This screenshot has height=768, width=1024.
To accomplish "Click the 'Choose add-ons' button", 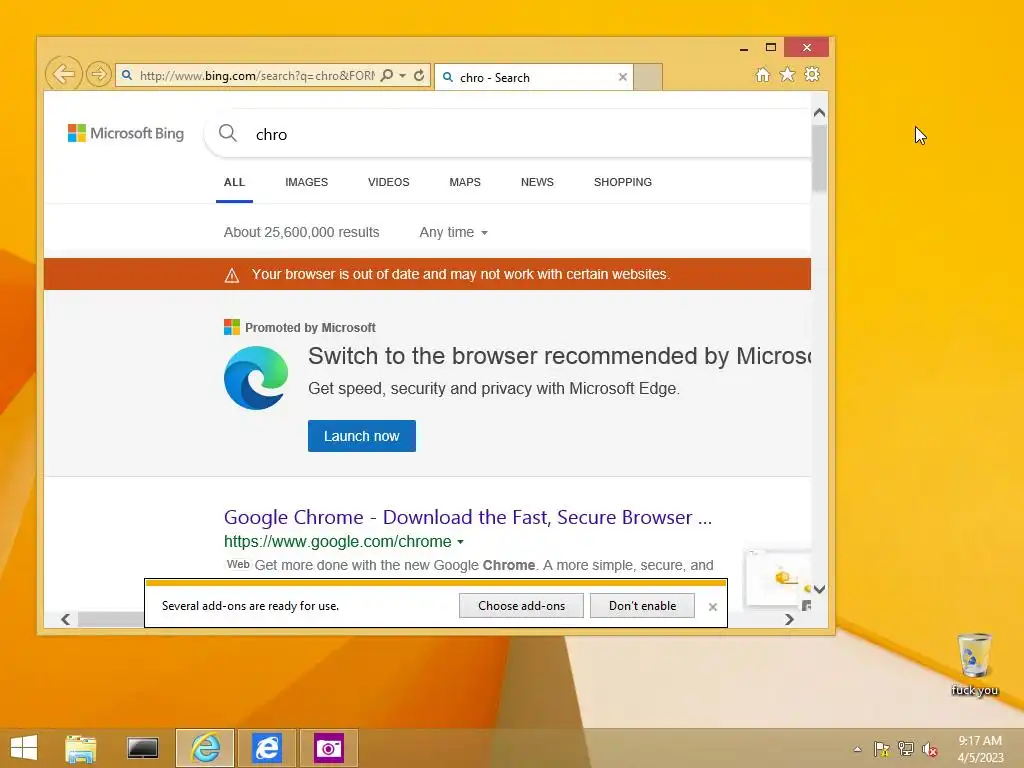I will tap(521, 605).
